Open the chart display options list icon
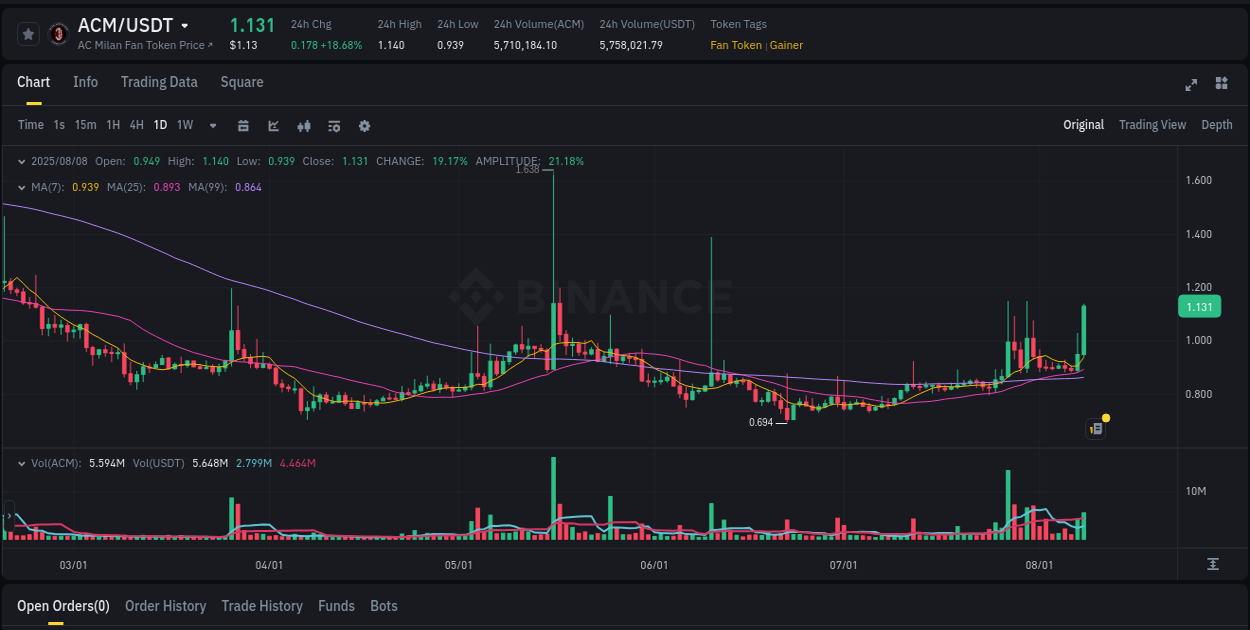 click(x=333, y=125)
